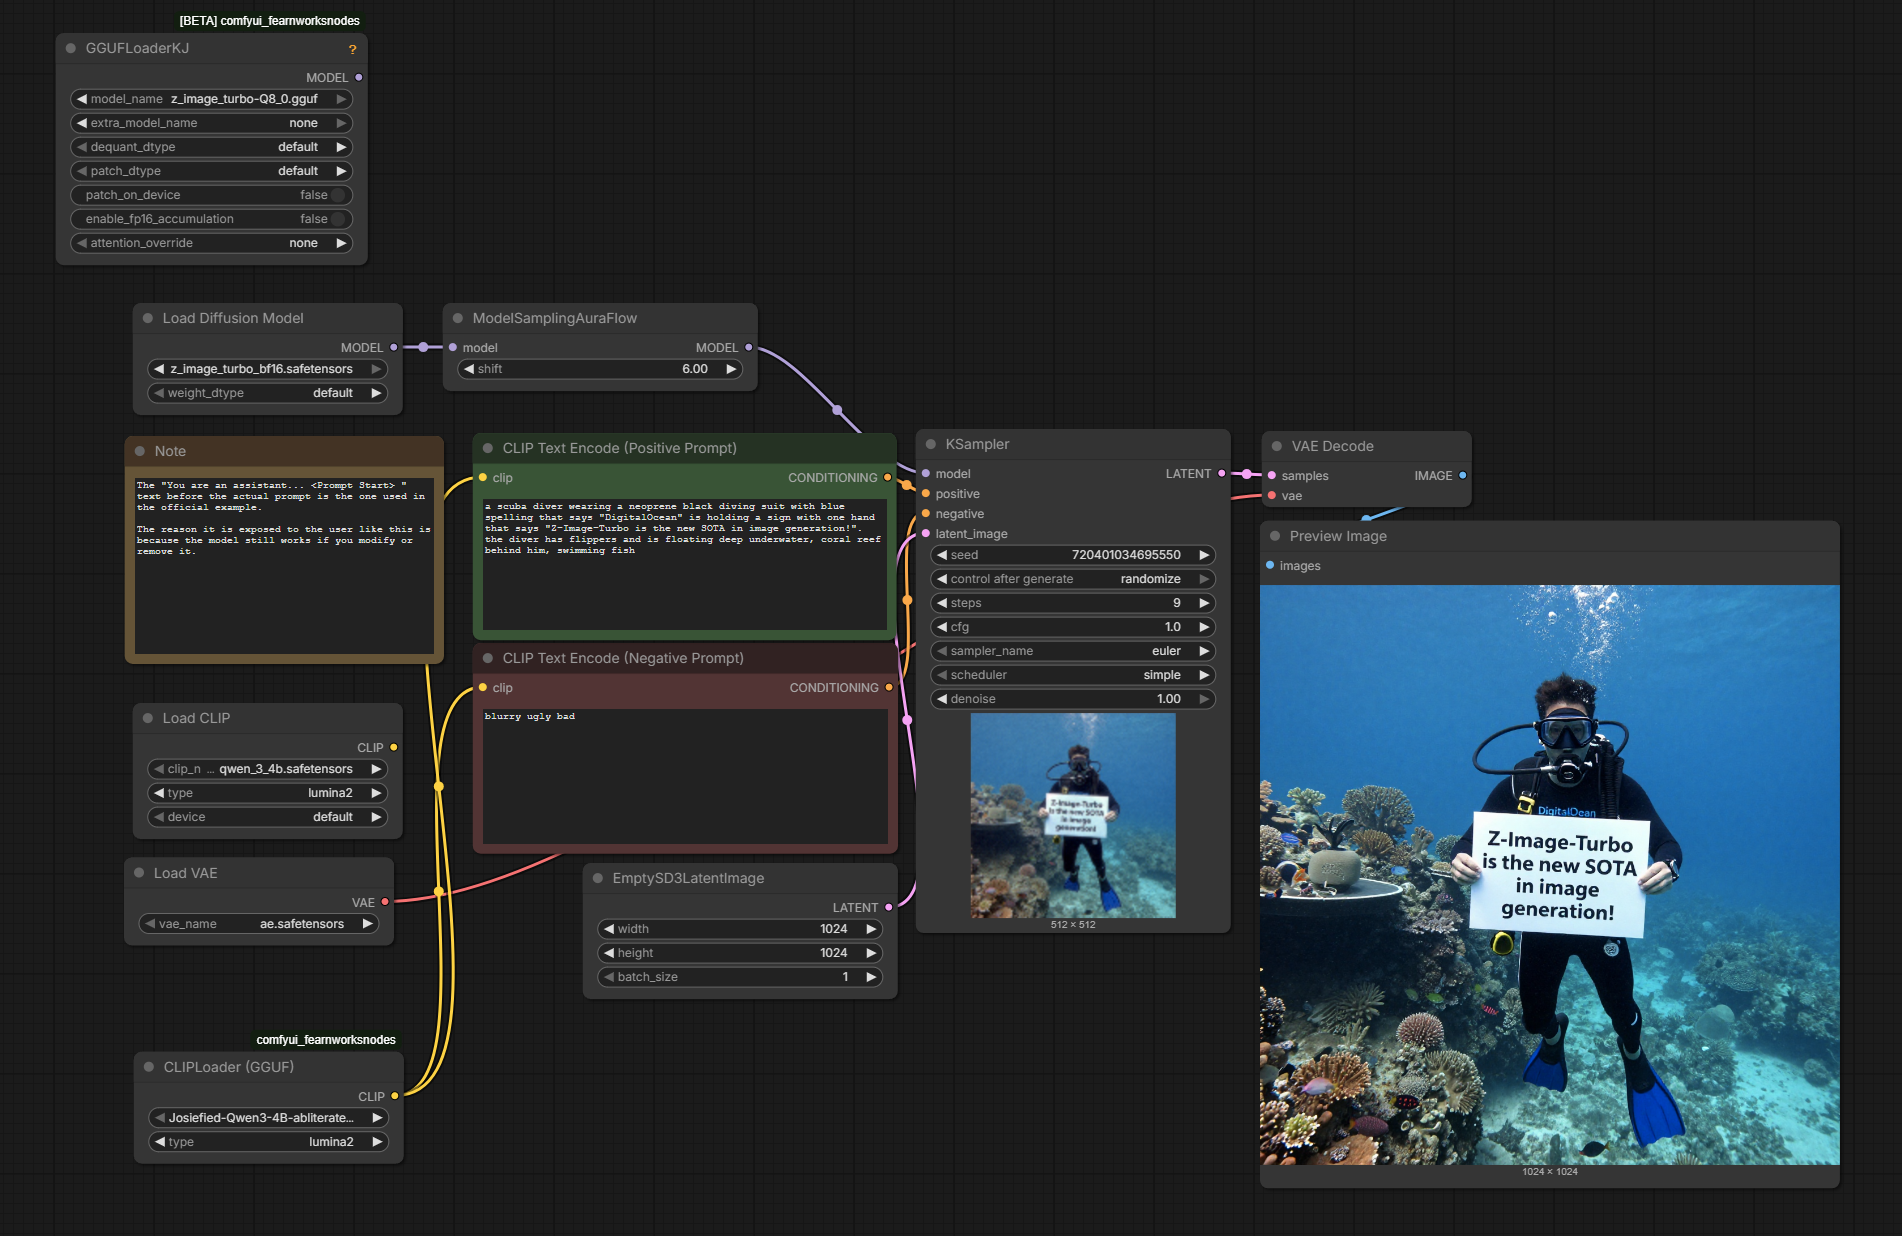Collapse the KSampler node using its dot
1902x1236 pixels.
coord(931,444)
